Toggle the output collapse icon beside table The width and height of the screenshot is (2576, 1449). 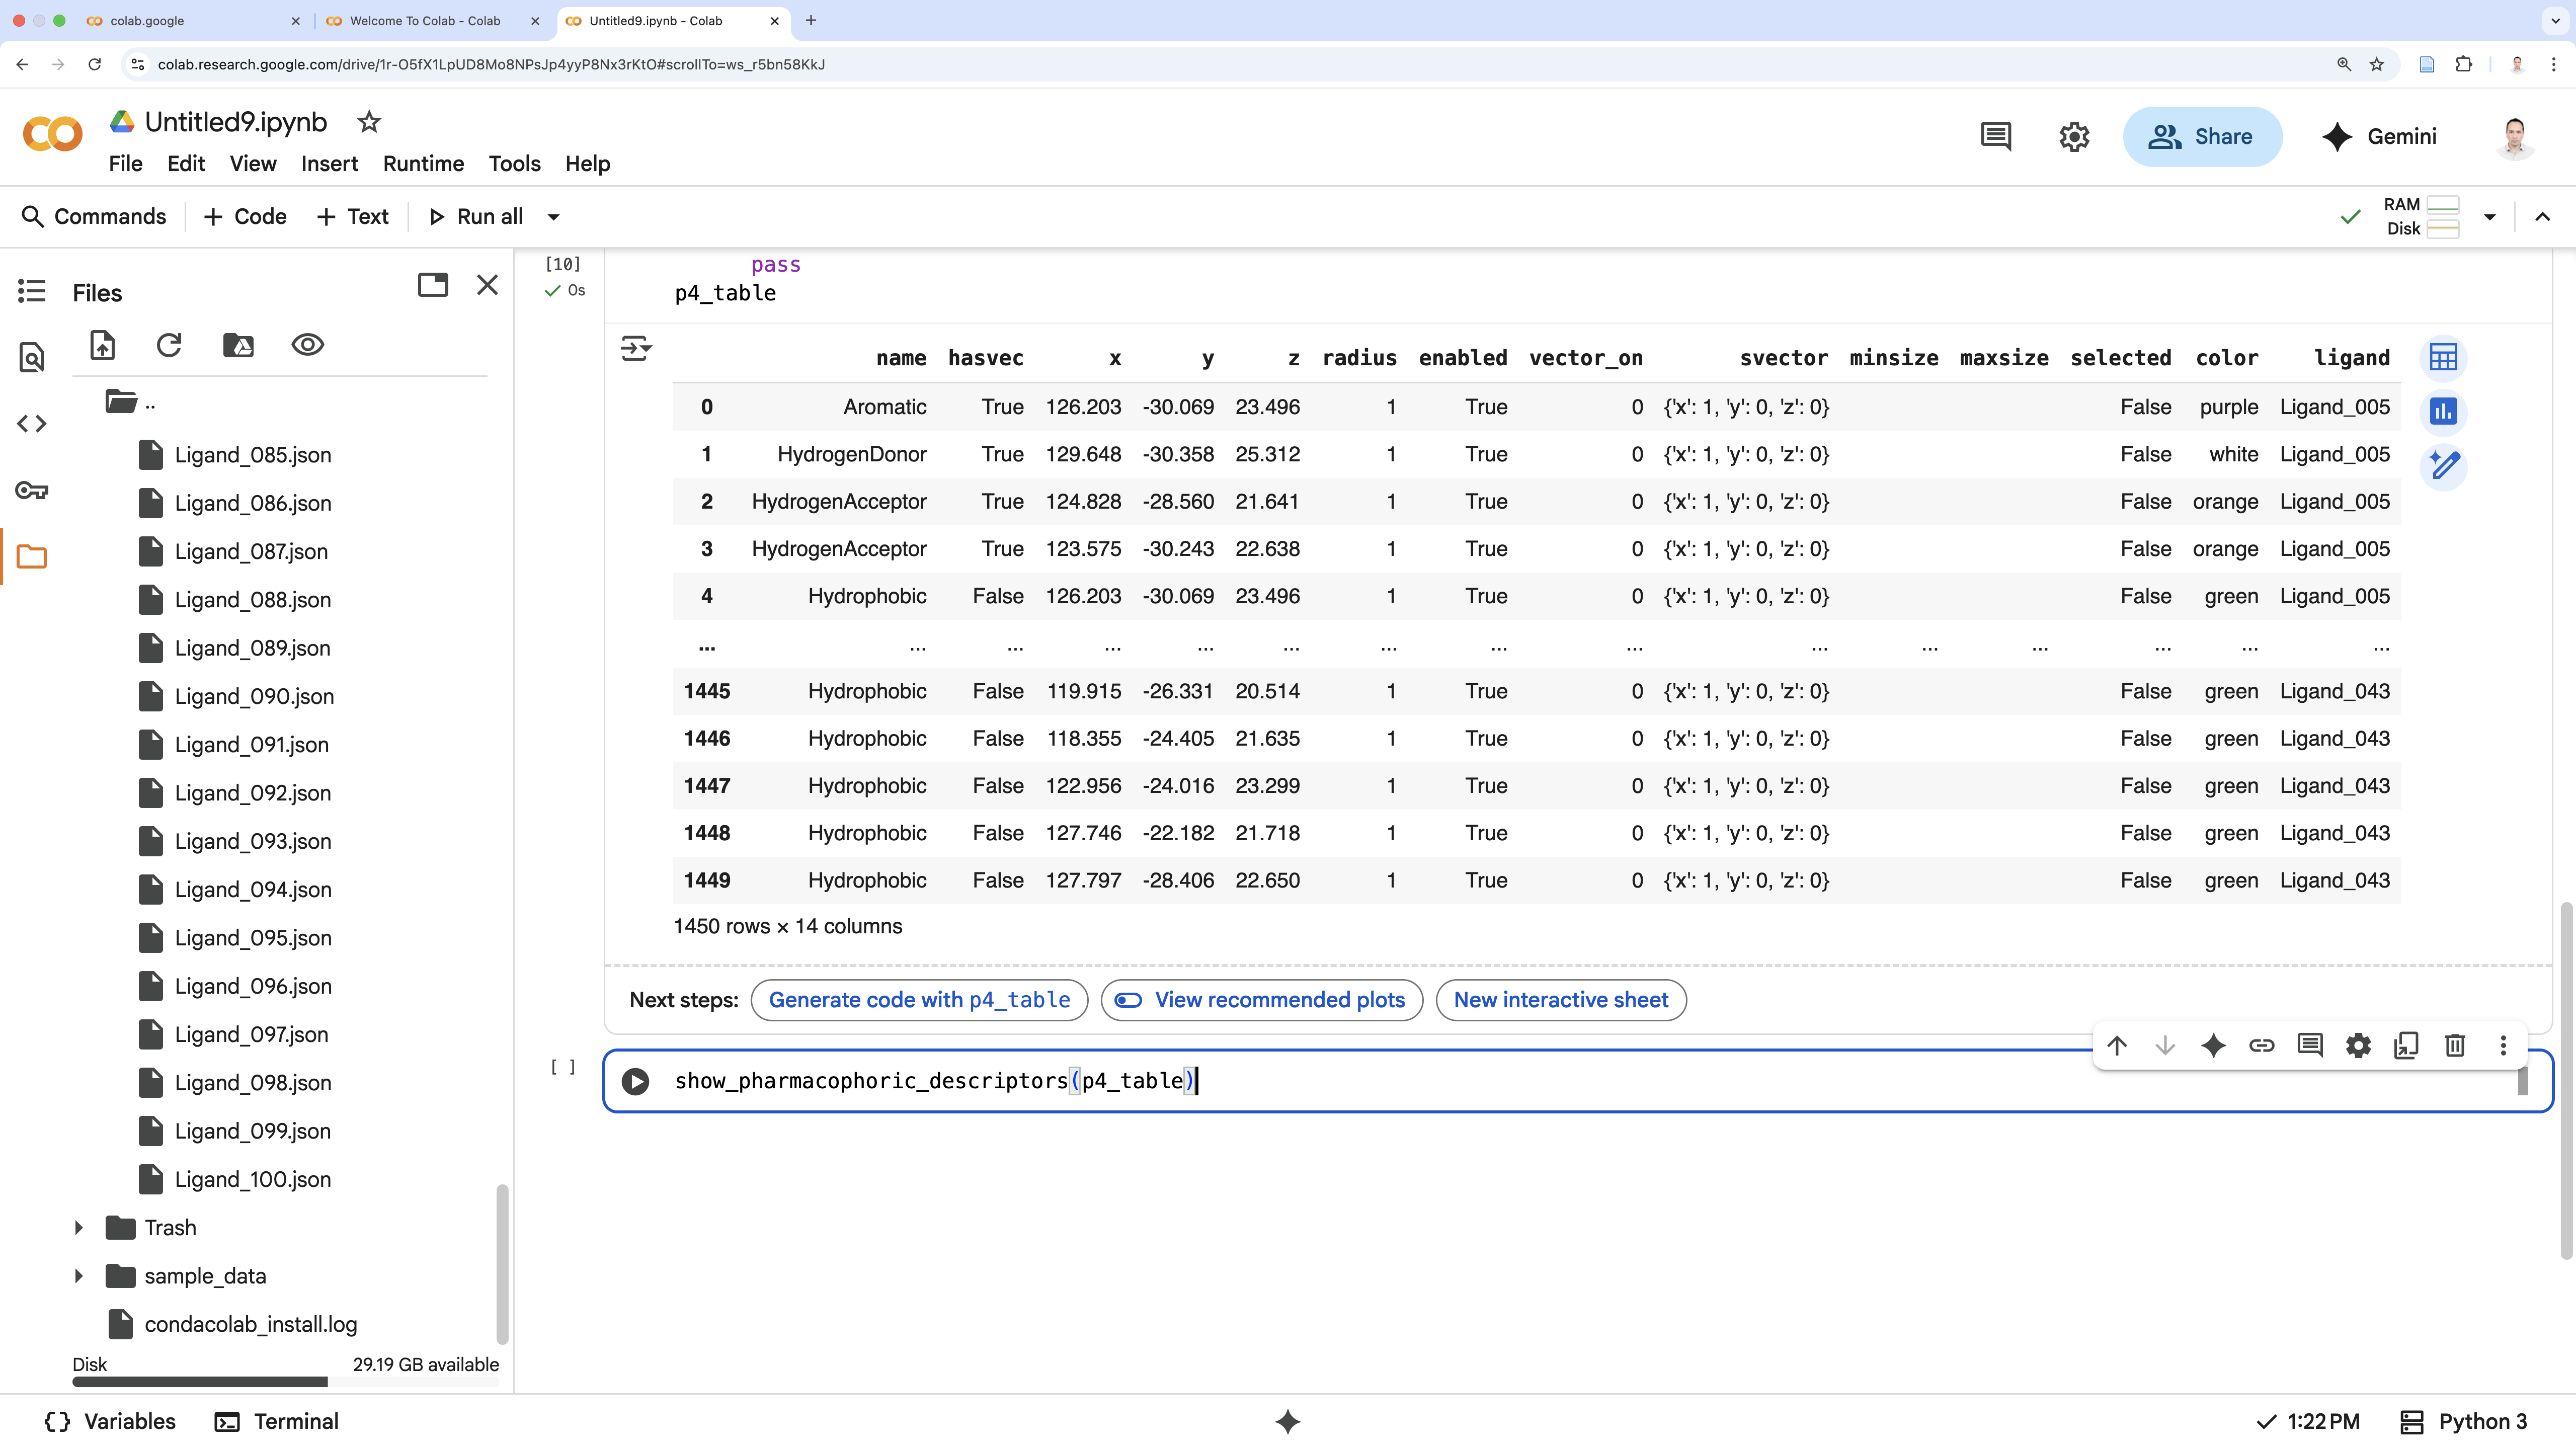point(636,348)
